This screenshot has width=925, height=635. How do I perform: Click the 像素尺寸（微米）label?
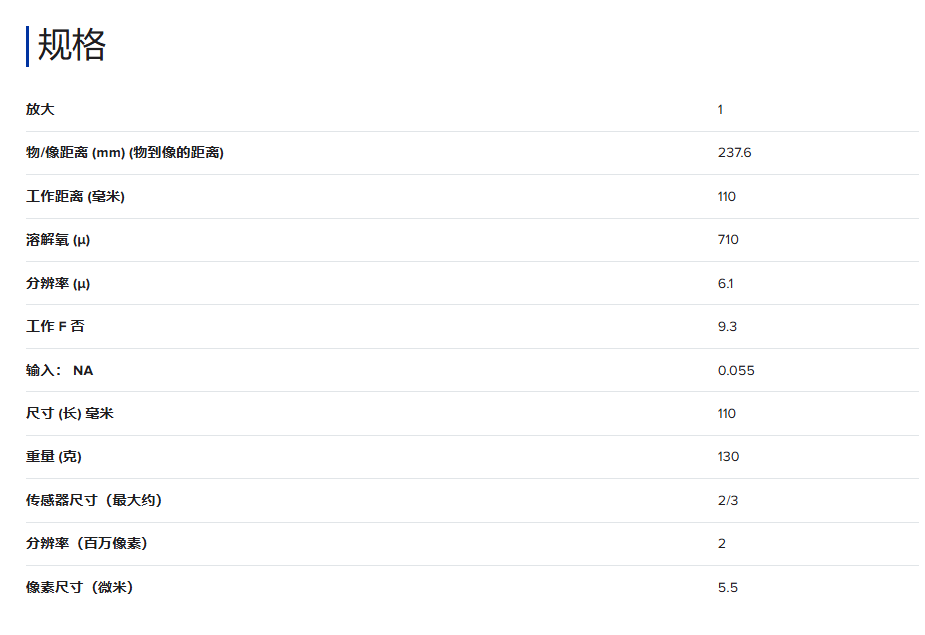click(79, 587)
